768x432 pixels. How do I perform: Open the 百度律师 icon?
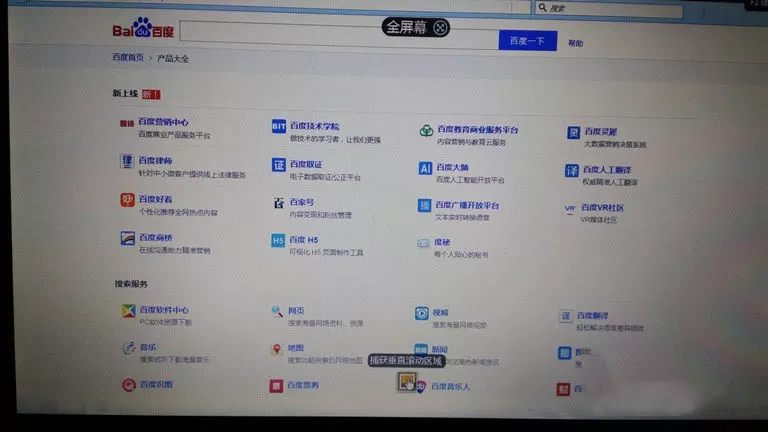tap(127, 161)
